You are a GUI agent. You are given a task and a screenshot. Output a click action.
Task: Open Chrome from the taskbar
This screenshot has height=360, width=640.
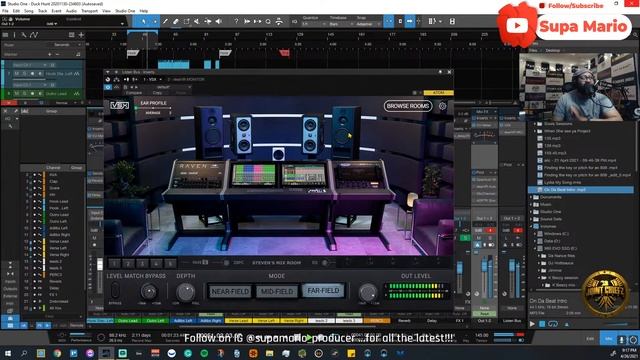tap(57, 353)
